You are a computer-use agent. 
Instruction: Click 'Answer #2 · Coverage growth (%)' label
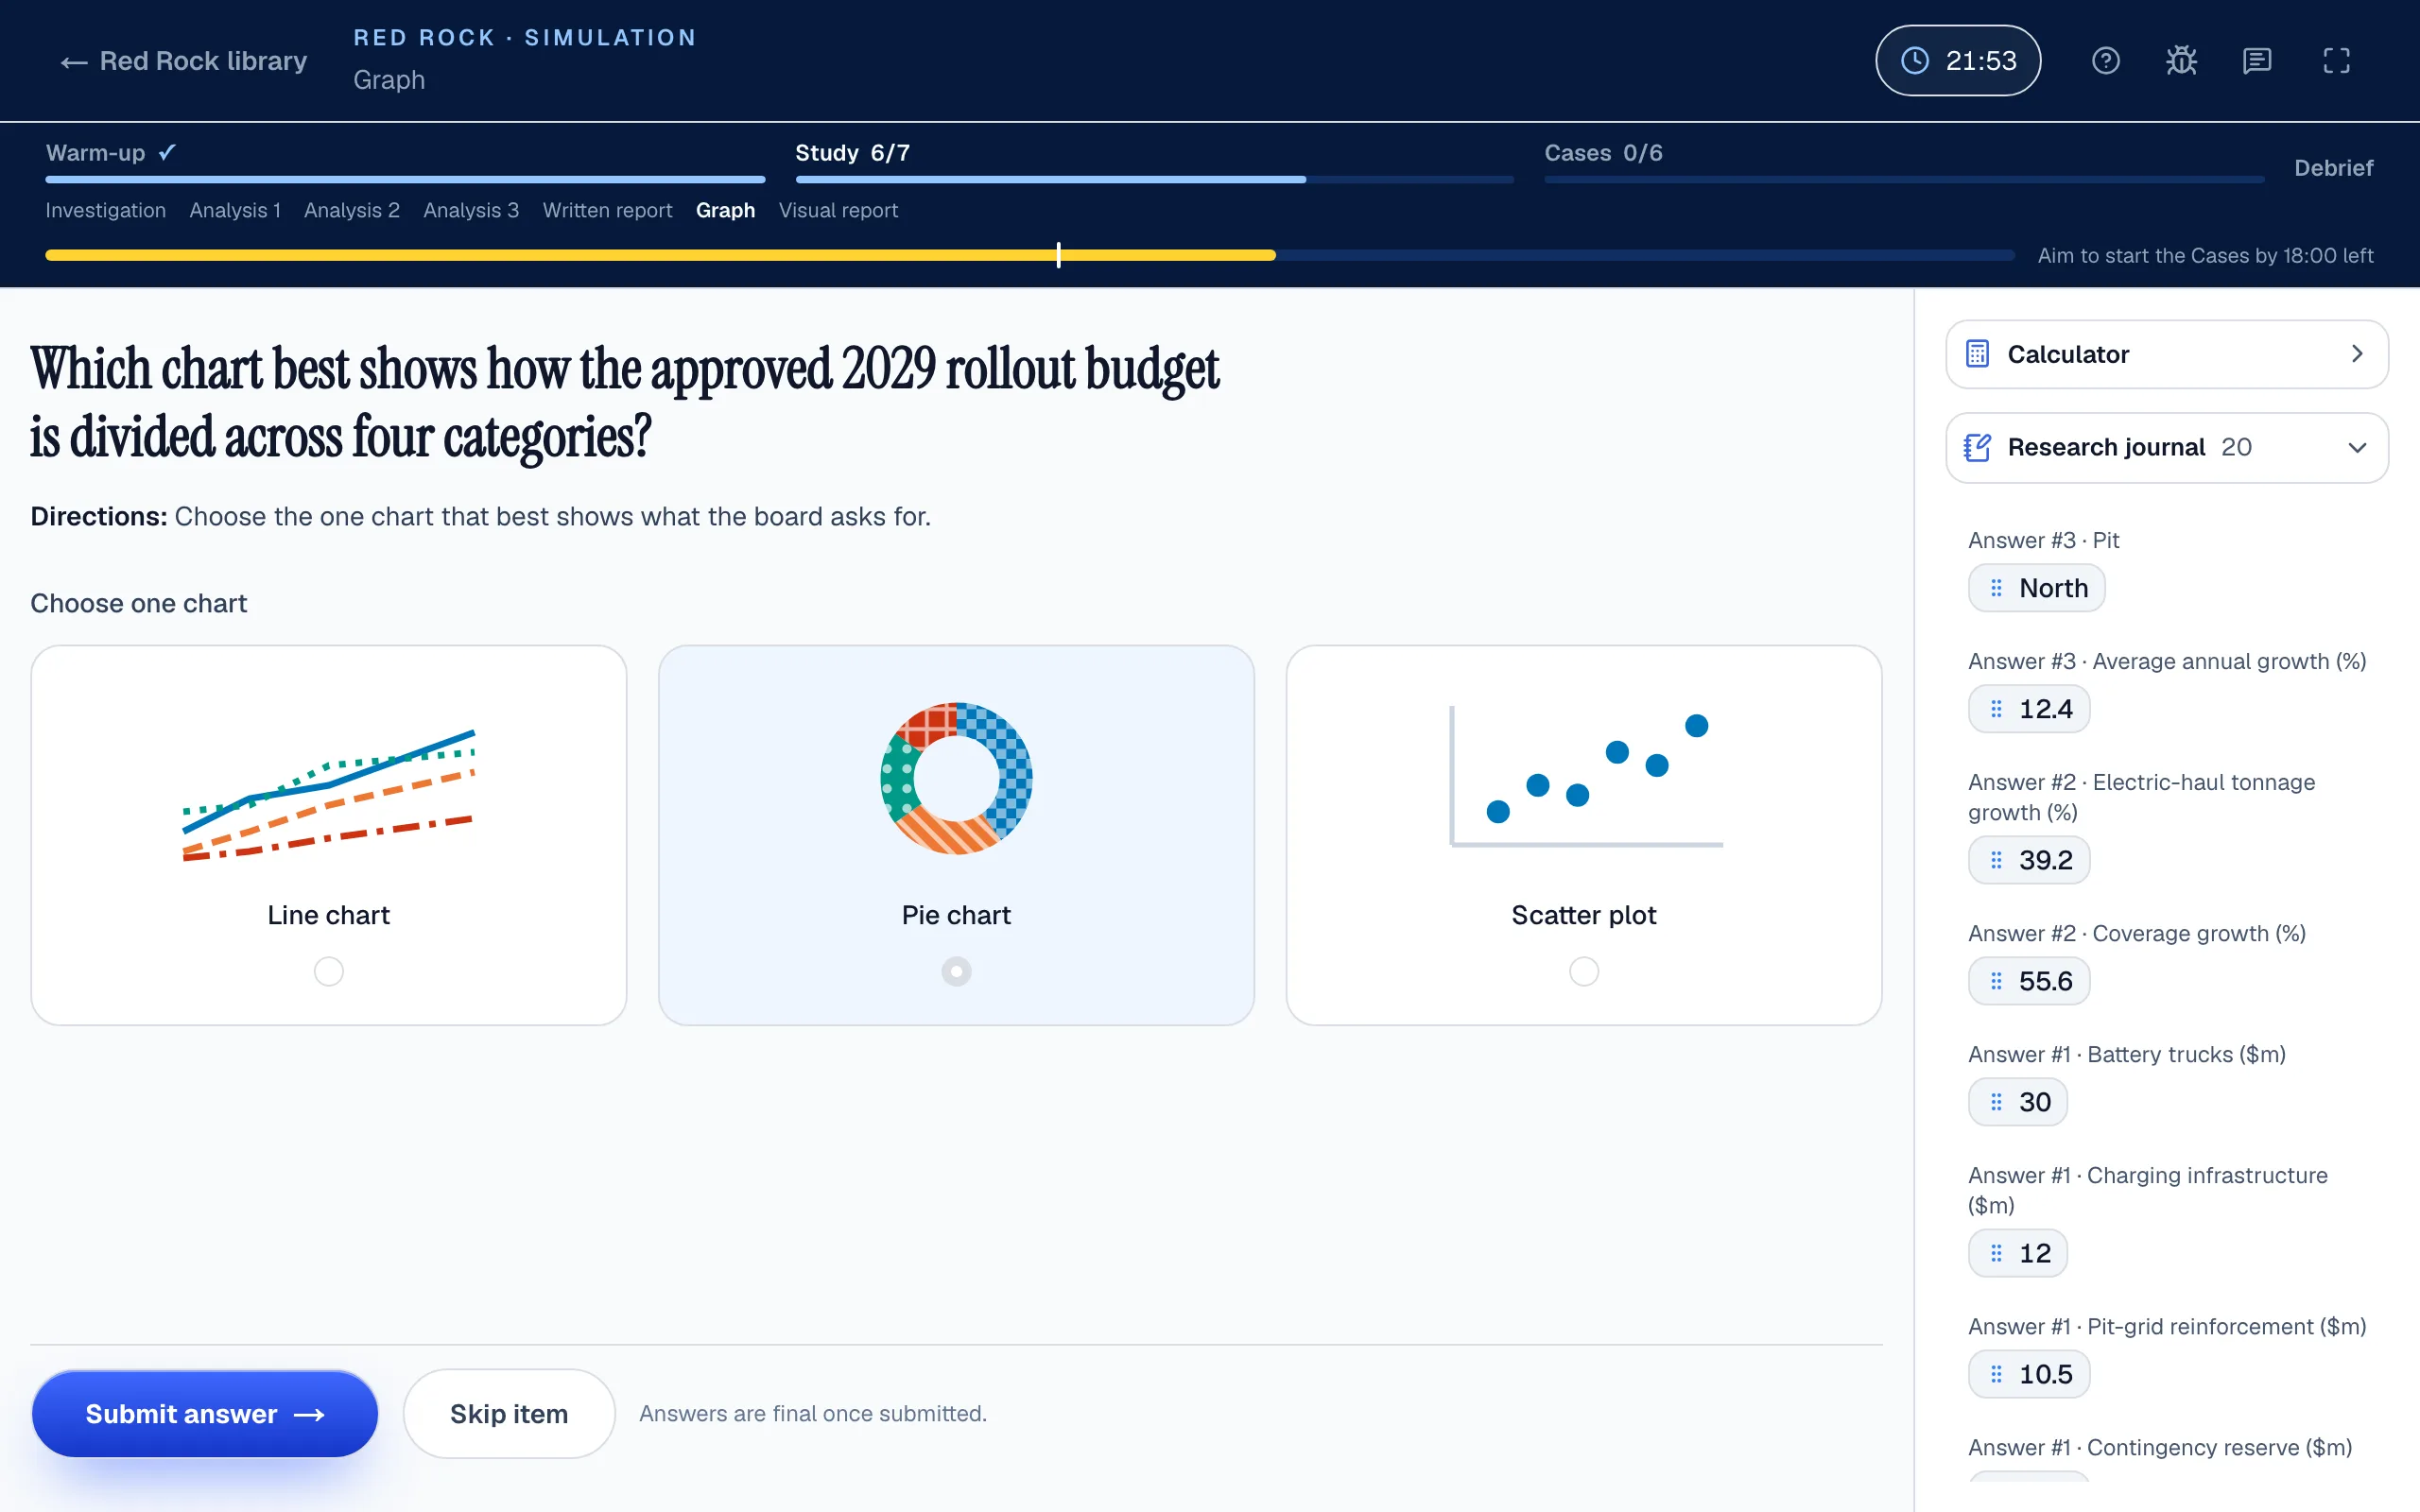point(2137,933)
